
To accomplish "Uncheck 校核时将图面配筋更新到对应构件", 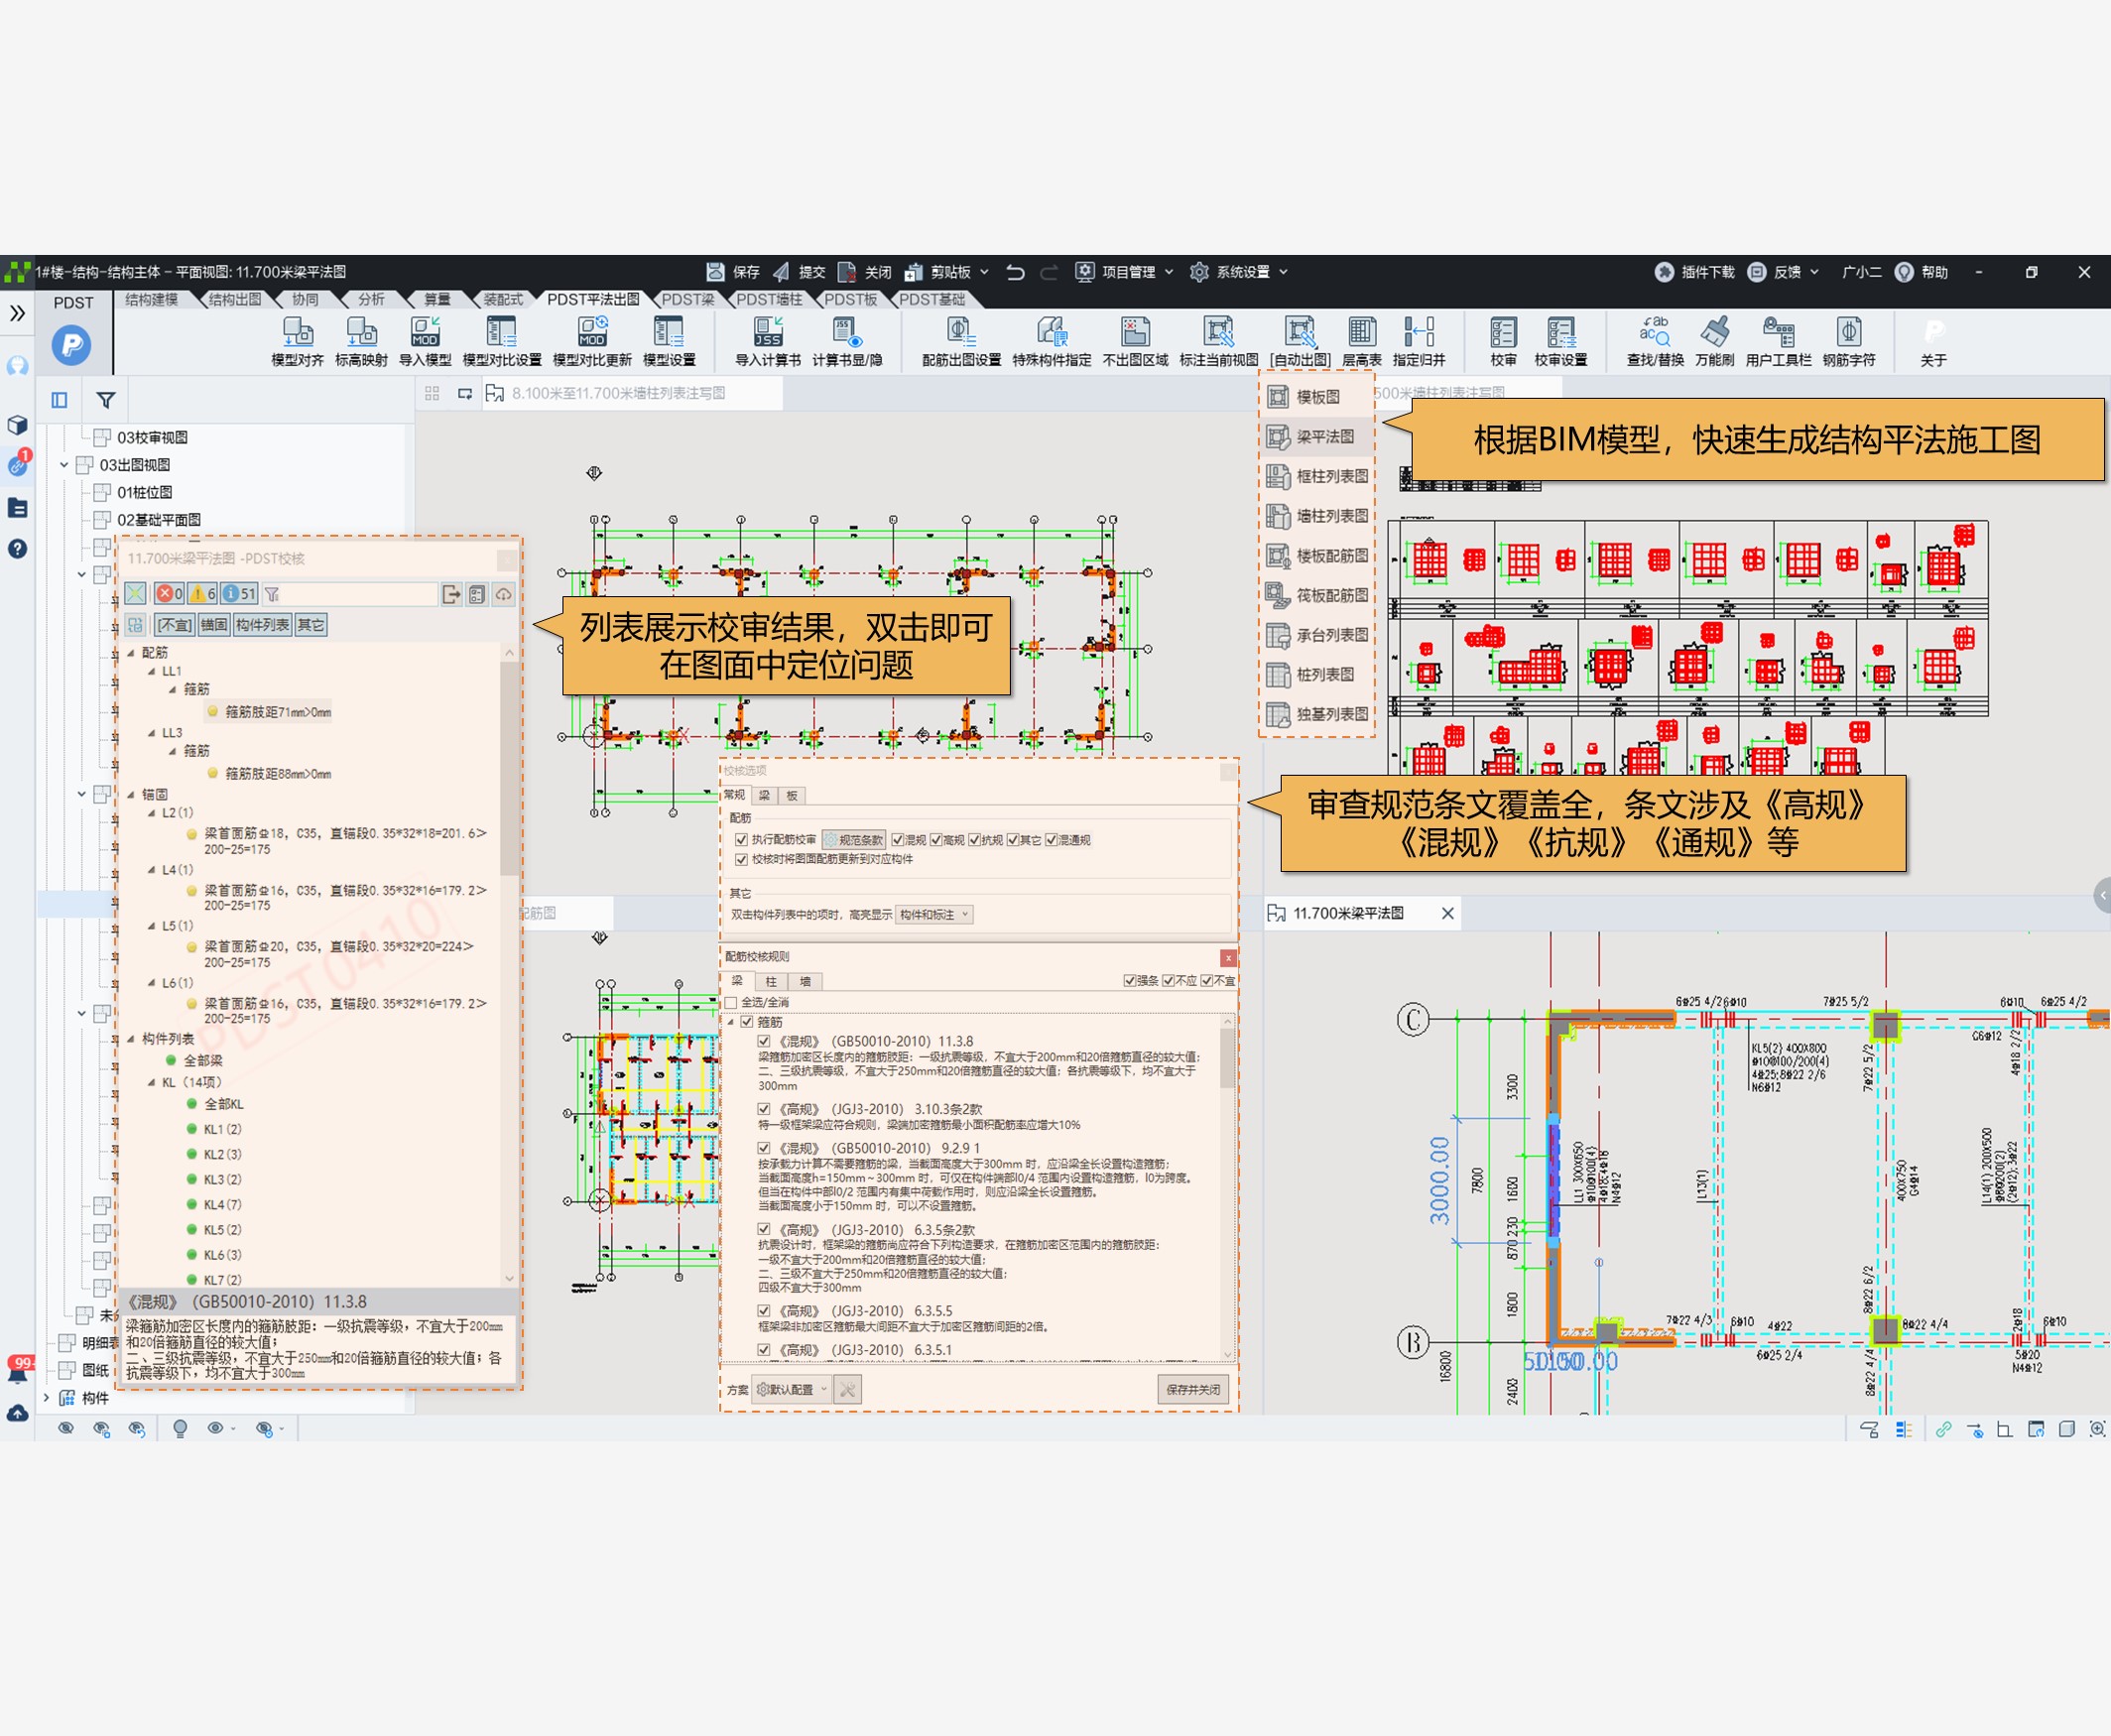I will pos(741,859).
